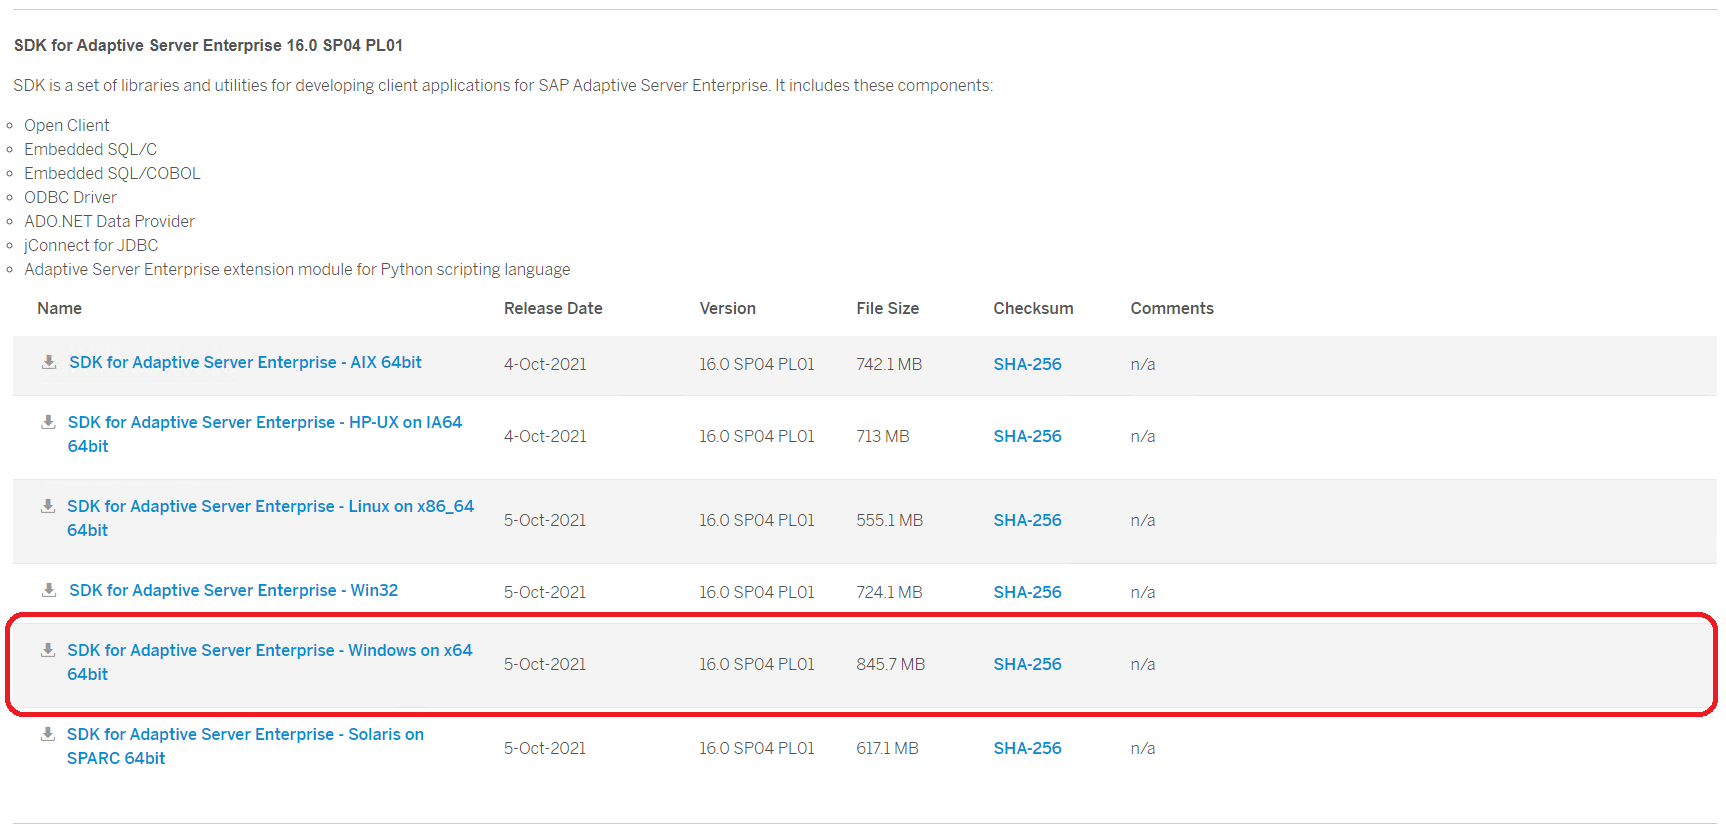
Task: Click the download icon for Windows on x64
Action: pyautogui.click(x=48, y=650)
